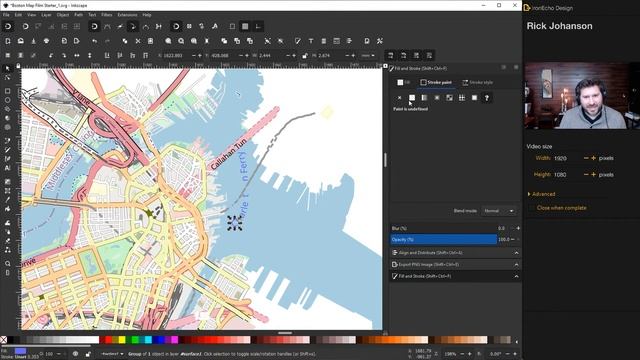Pick the blue palette swatch
Image resolution: width=640 pixels, height=360 pixels.
161,340
